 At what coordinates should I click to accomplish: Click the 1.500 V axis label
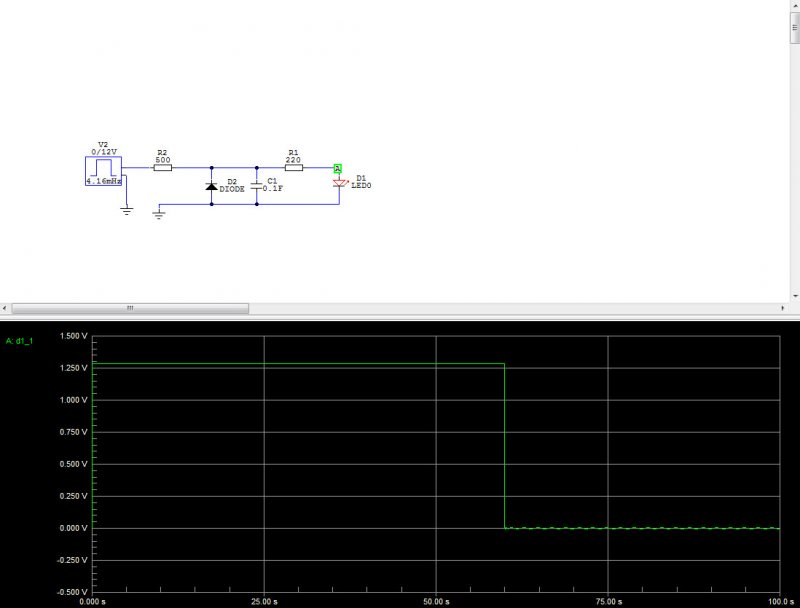73,336
